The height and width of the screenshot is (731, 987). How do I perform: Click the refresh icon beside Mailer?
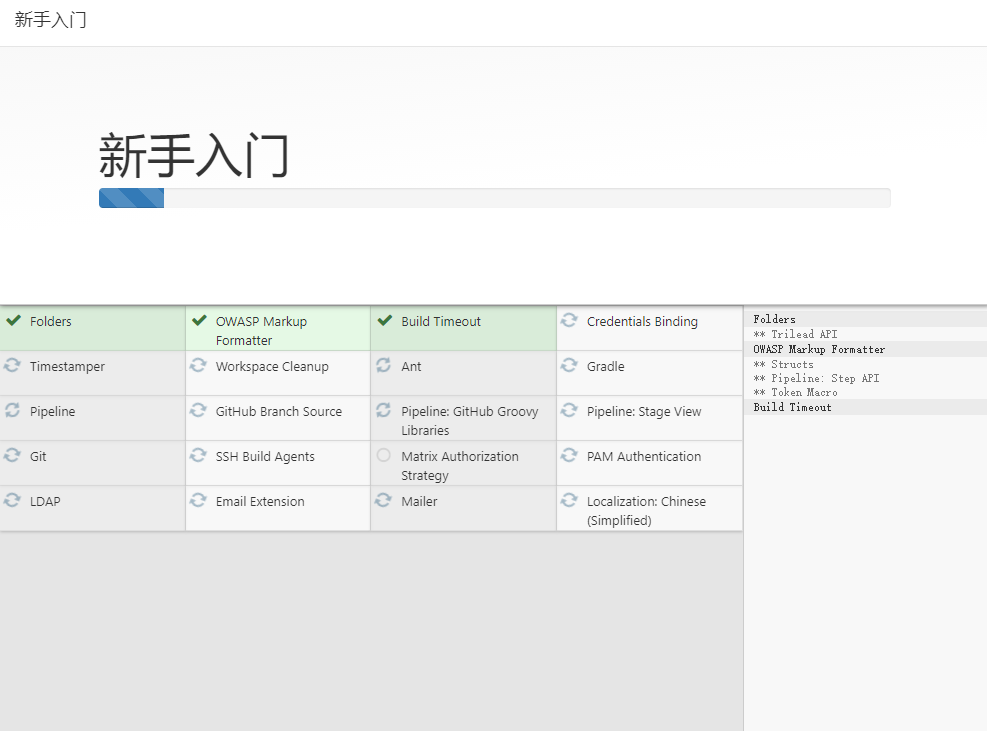click(383, 501)
